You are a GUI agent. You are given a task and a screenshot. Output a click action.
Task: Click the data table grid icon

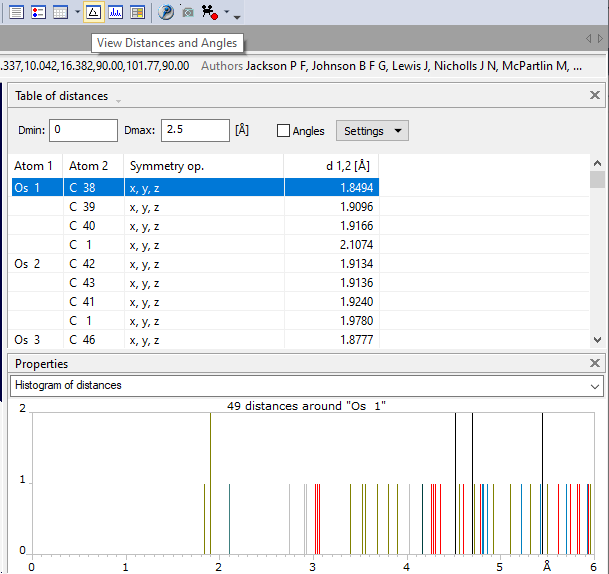tap(60, 13)
